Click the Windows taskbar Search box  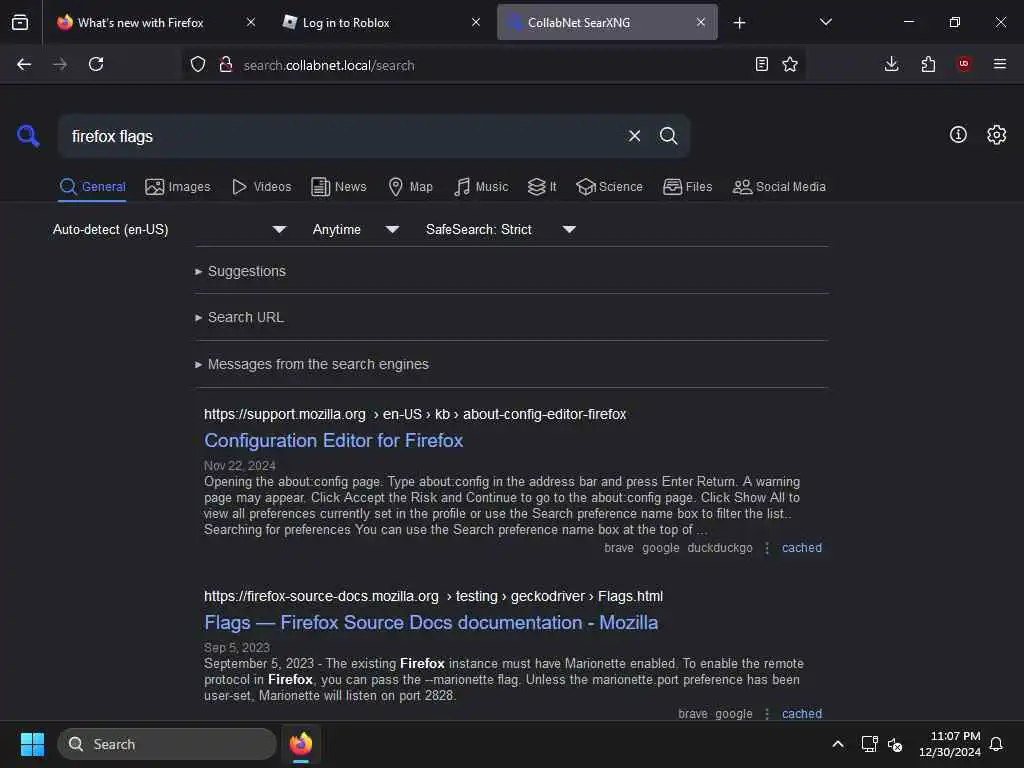click(167, 744)
